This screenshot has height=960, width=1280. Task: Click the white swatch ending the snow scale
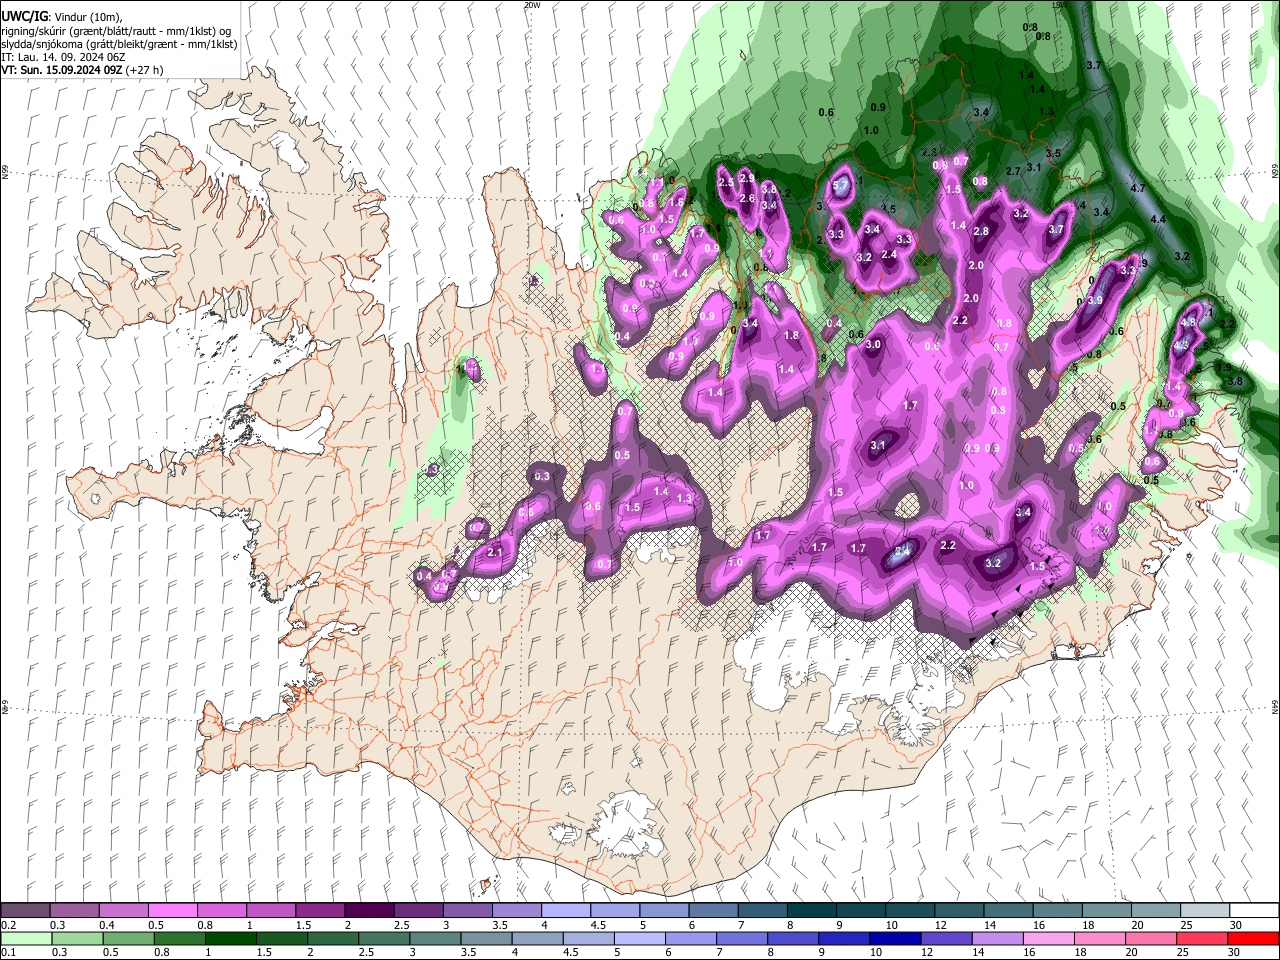(1254, 911)
